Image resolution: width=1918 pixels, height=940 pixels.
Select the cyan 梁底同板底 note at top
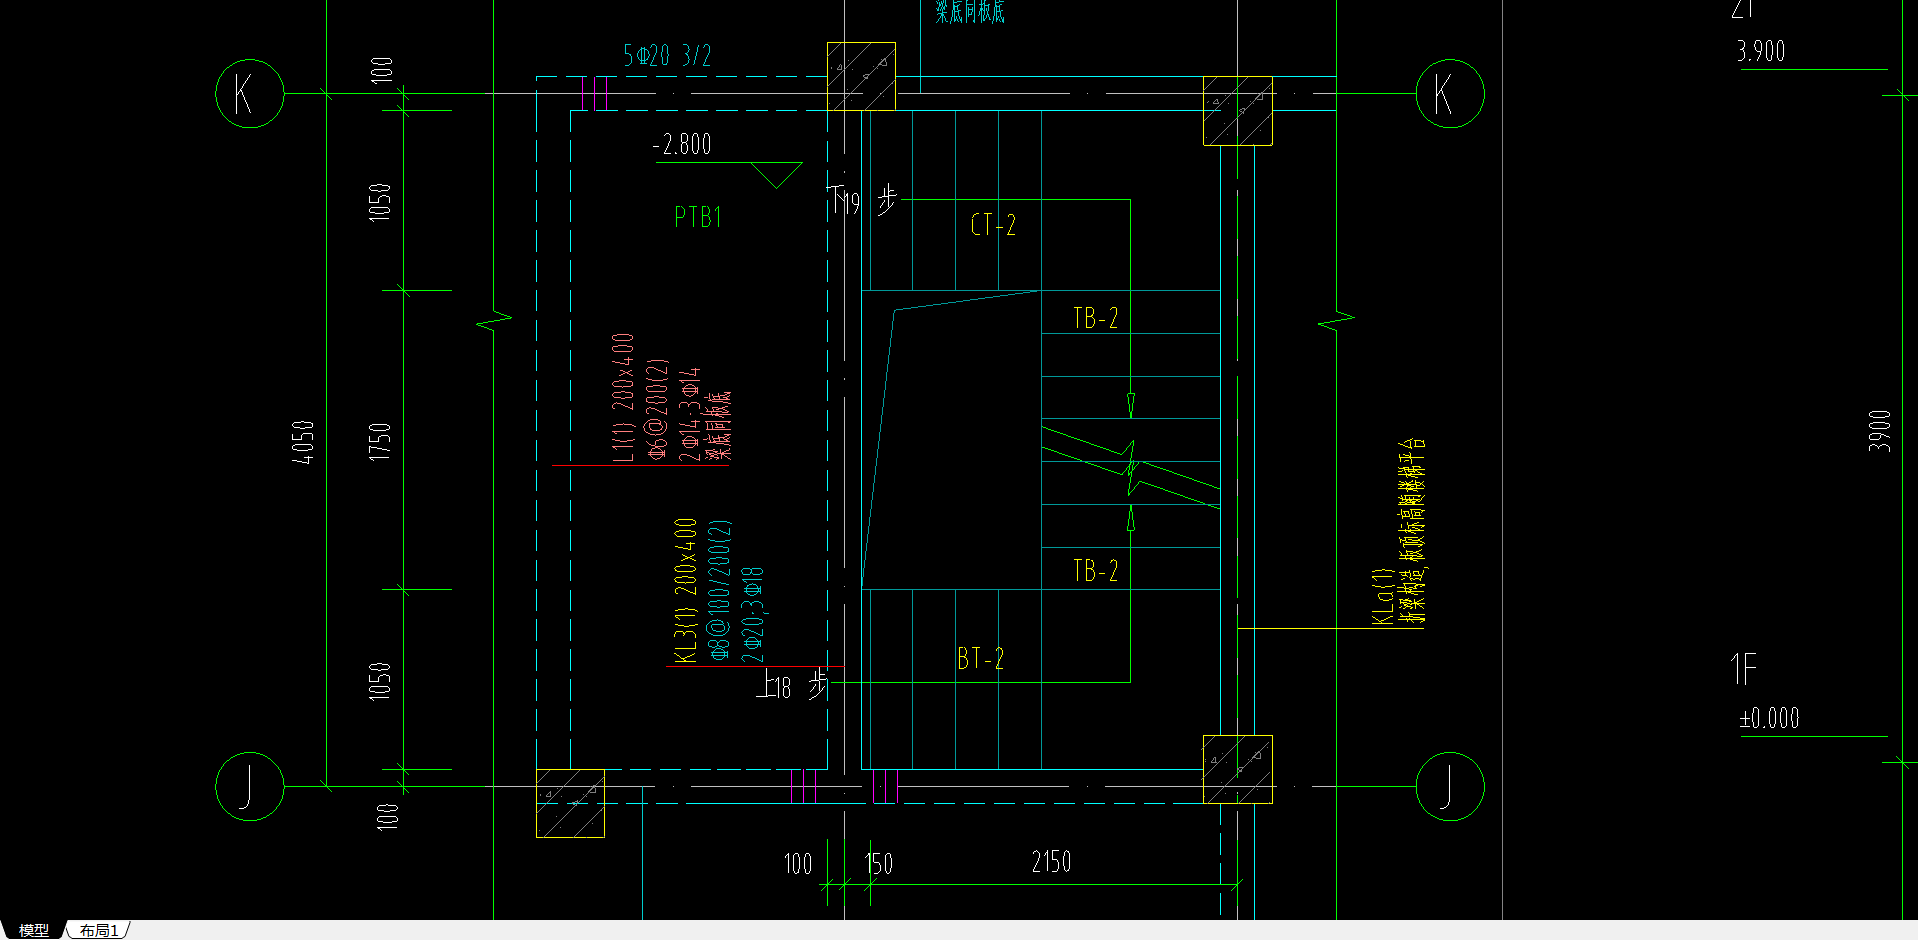(x=970, y=12)
